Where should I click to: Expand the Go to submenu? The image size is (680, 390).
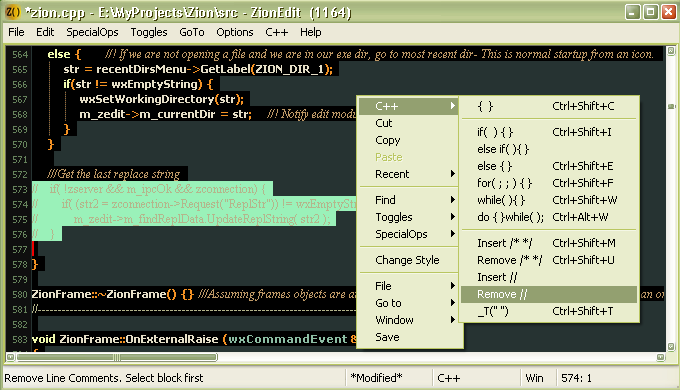pyautogui.click(x=409, y=303)
